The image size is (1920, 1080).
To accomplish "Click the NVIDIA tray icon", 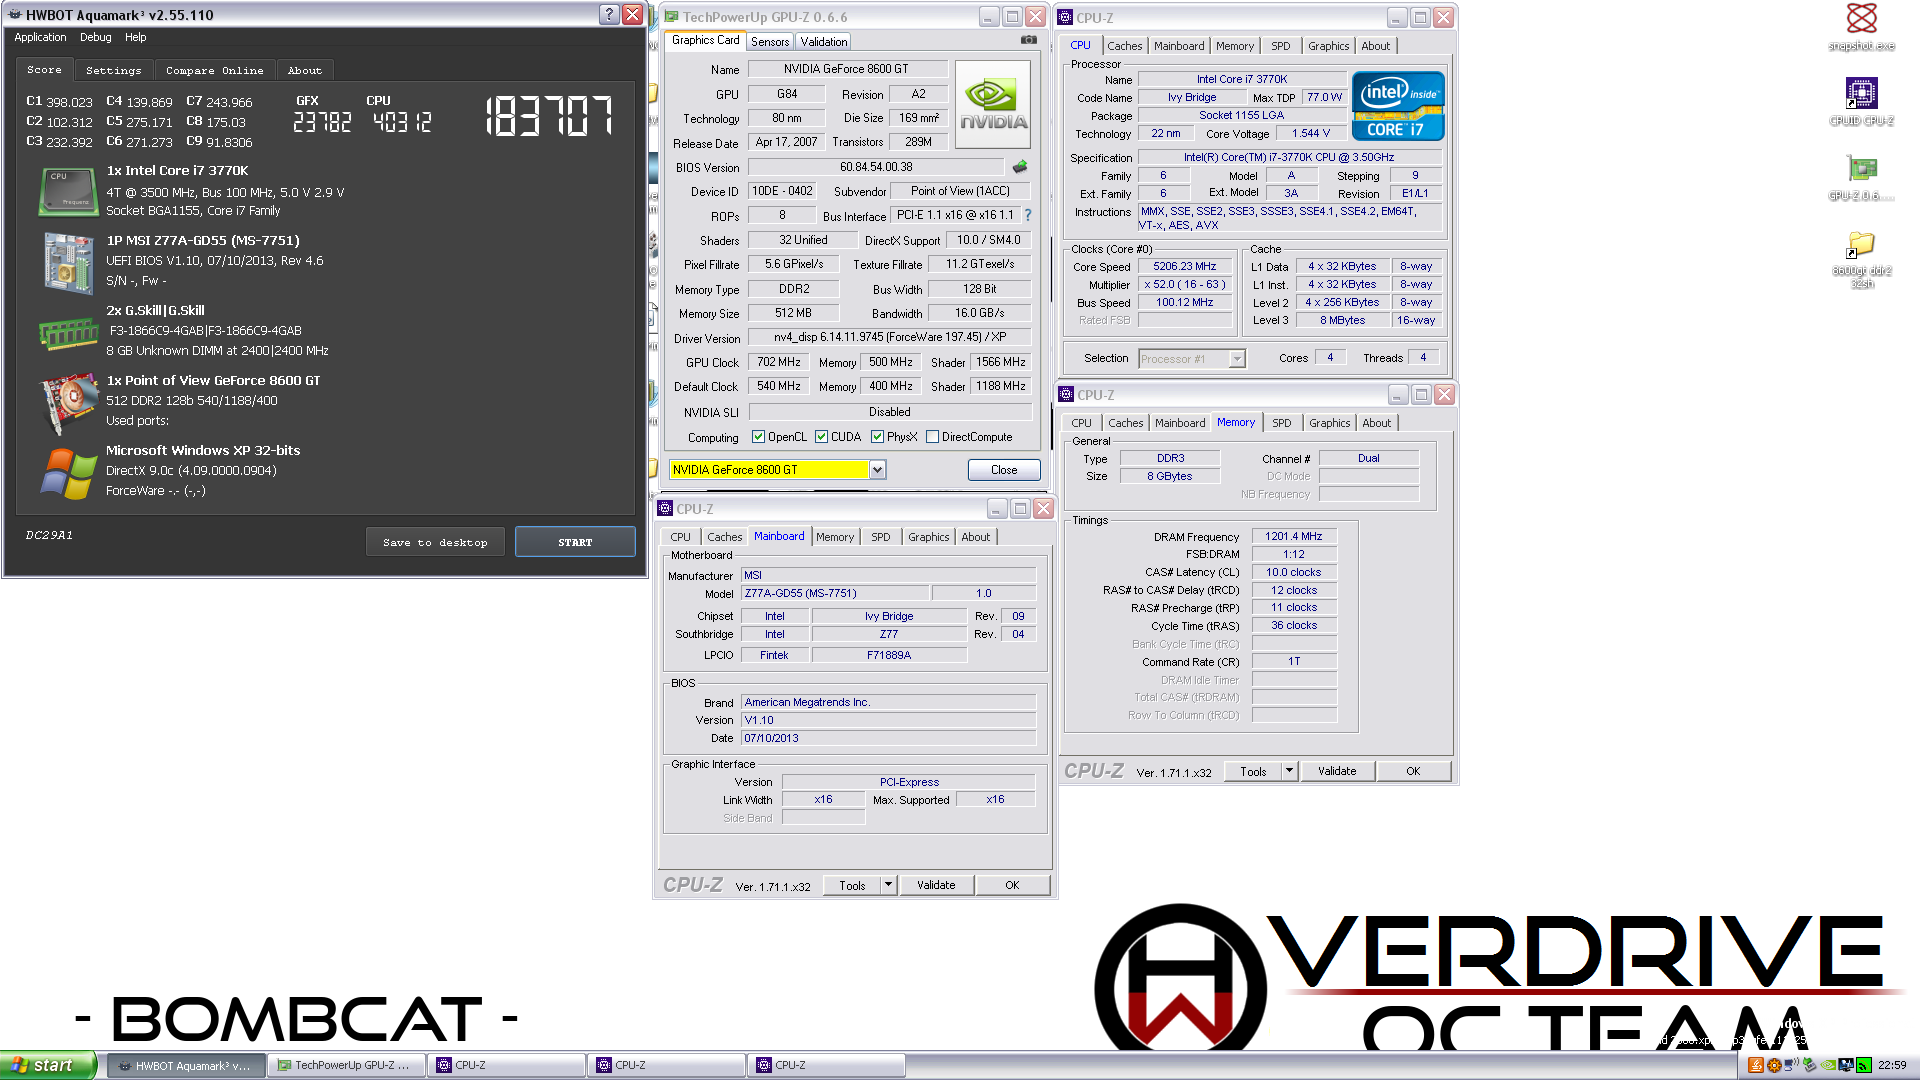I will click(1828, 1065).
